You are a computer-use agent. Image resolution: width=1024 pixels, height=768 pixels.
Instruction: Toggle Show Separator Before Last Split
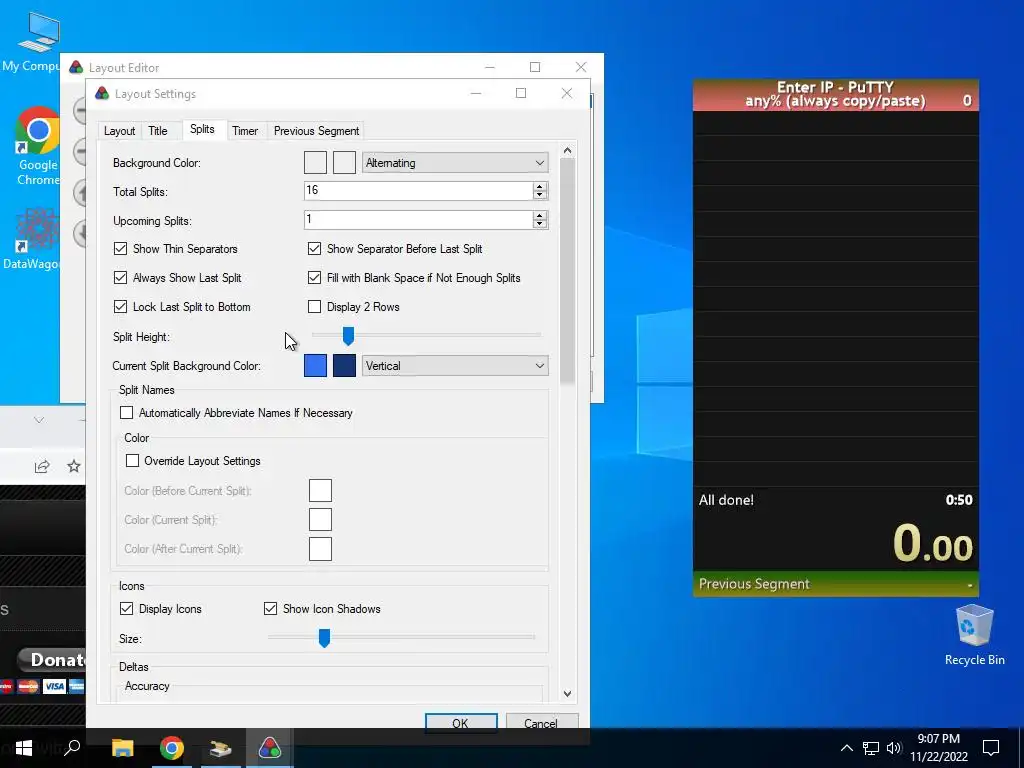(314, 249)
